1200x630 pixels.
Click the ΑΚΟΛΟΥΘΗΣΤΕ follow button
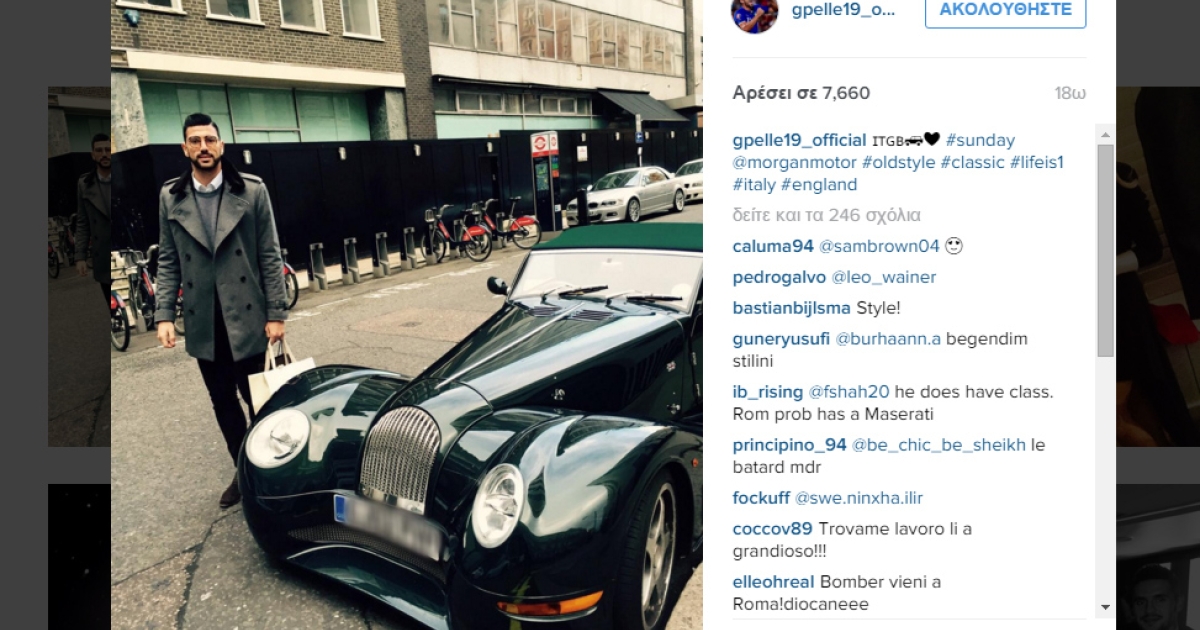(x=1005, y=11)
